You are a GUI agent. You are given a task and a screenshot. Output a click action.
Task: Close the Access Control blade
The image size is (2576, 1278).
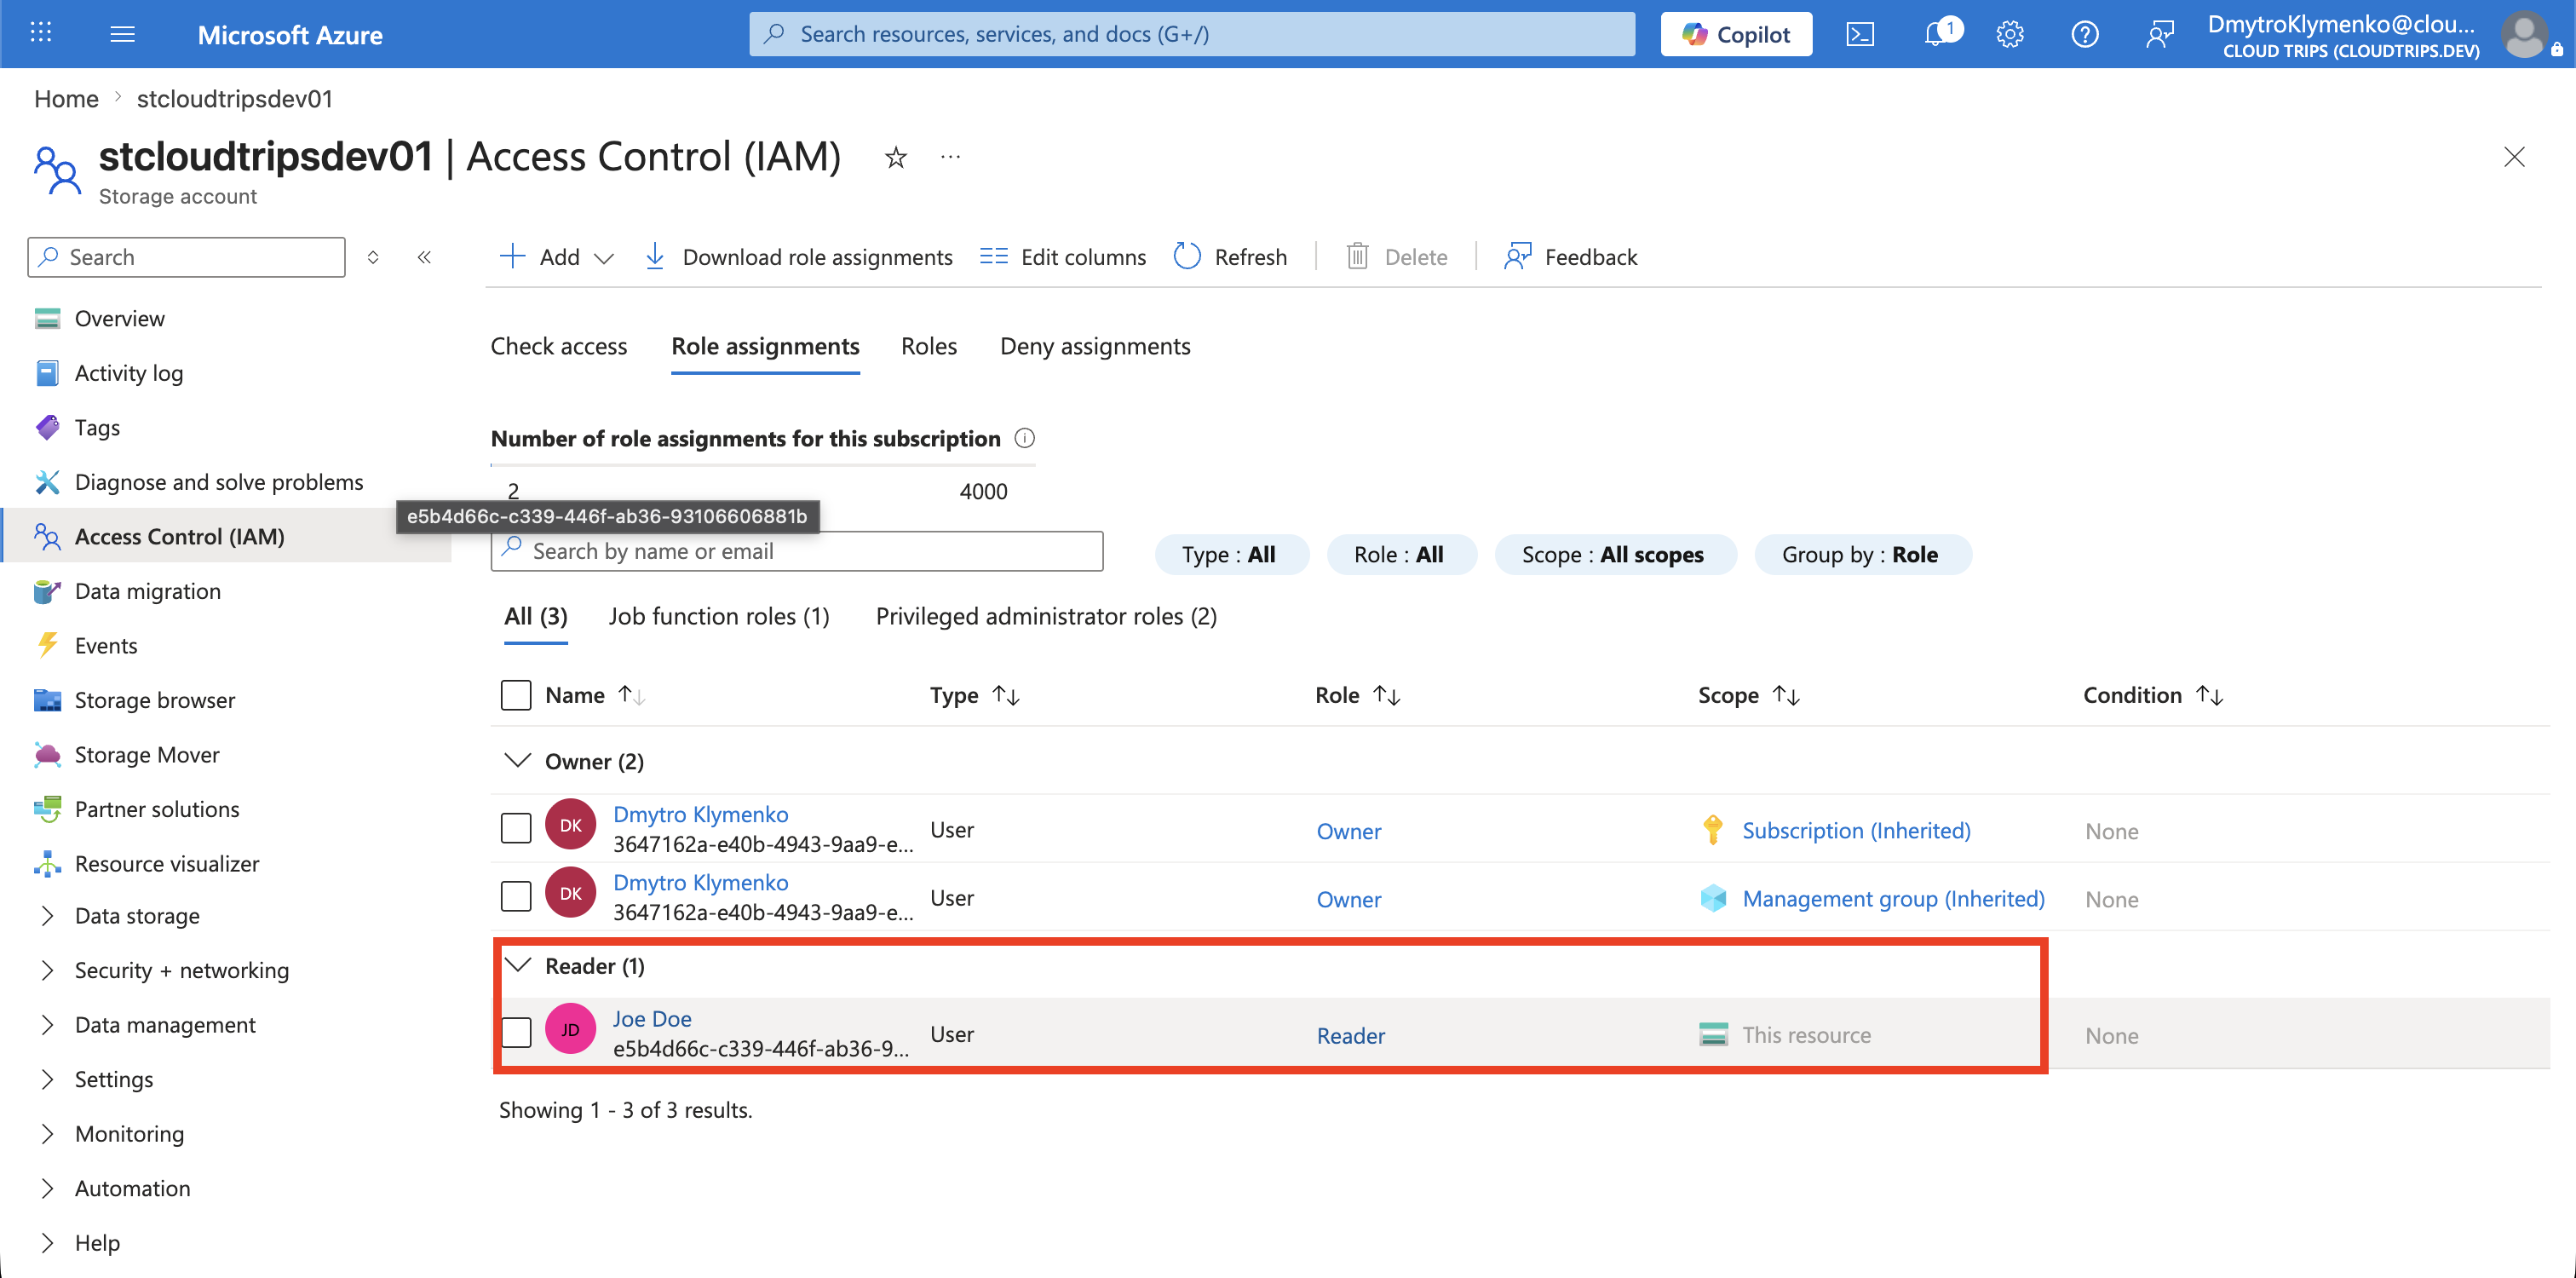coord(2513,157)
